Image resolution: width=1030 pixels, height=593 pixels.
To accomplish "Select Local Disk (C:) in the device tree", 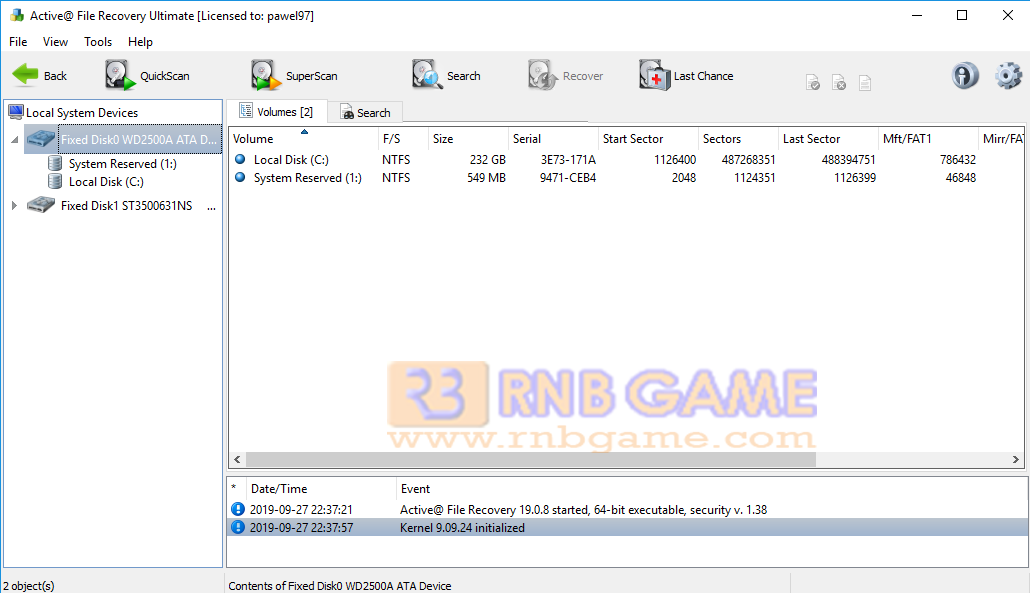I will coord(106,181).
